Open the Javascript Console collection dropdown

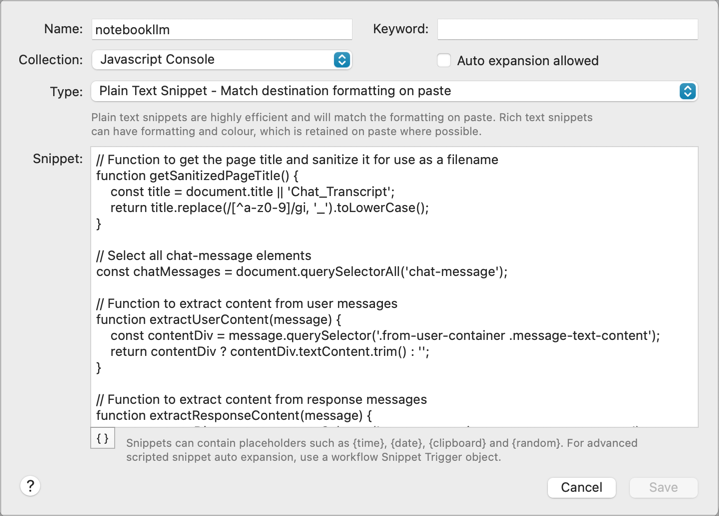(x=221, y=60)
